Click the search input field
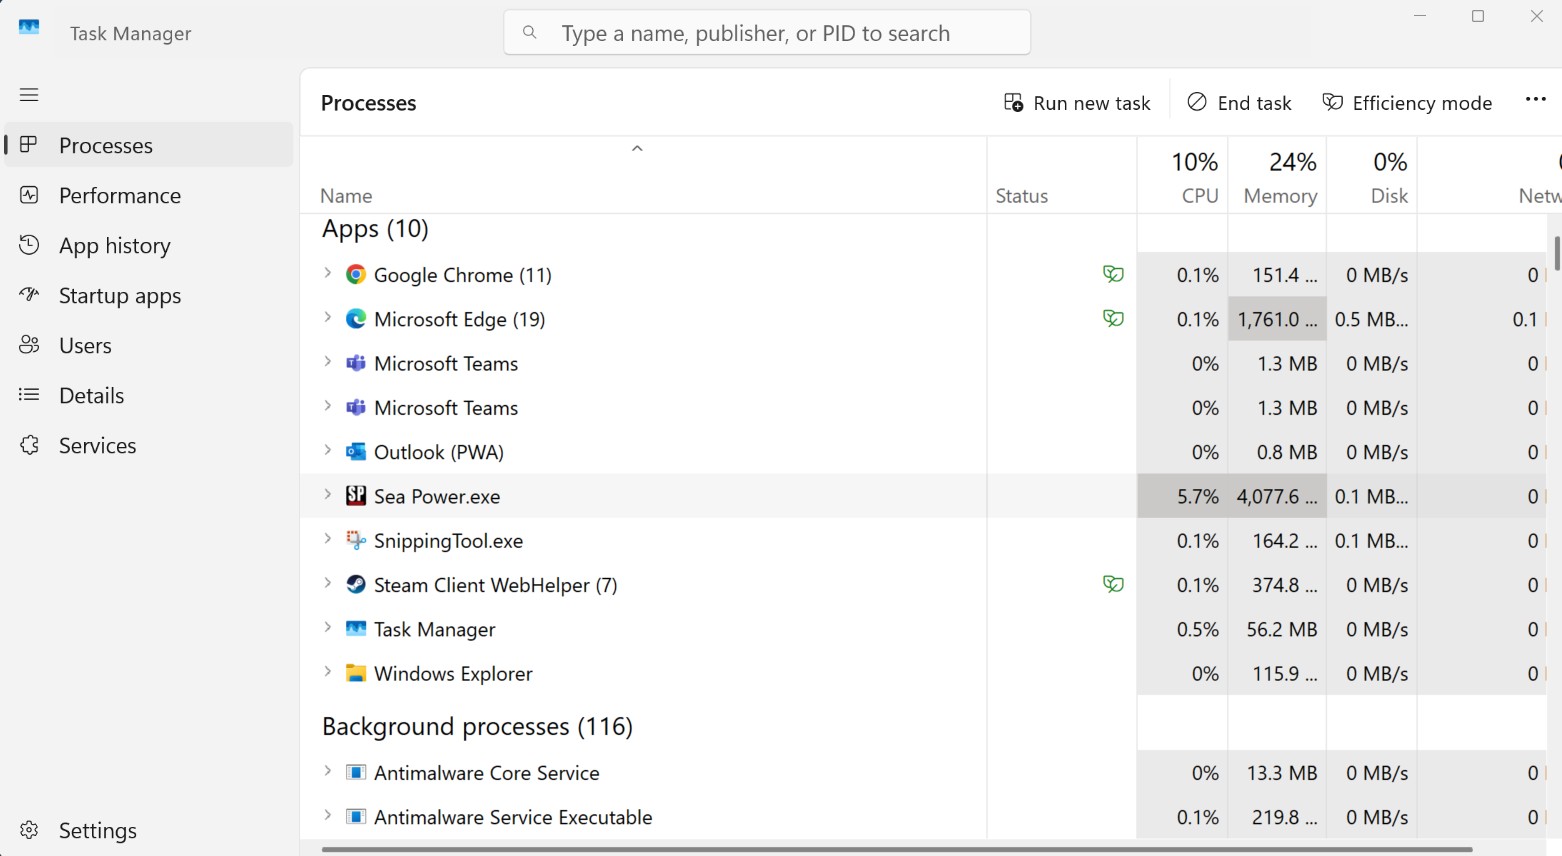 pyautogui.click(x=767, y=33)
